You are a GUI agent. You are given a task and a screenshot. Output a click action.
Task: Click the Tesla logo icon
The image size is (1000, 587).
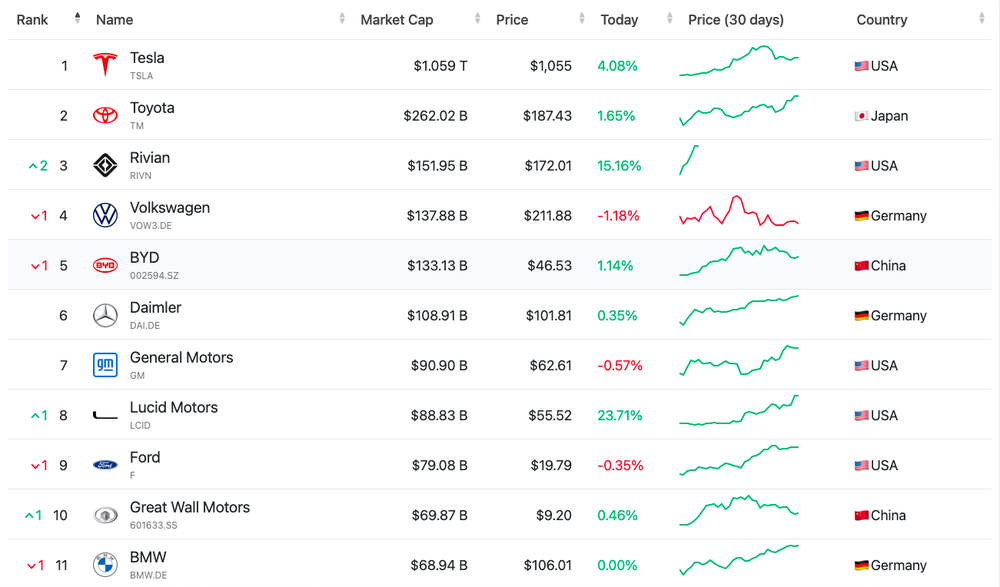coord(105,65)
